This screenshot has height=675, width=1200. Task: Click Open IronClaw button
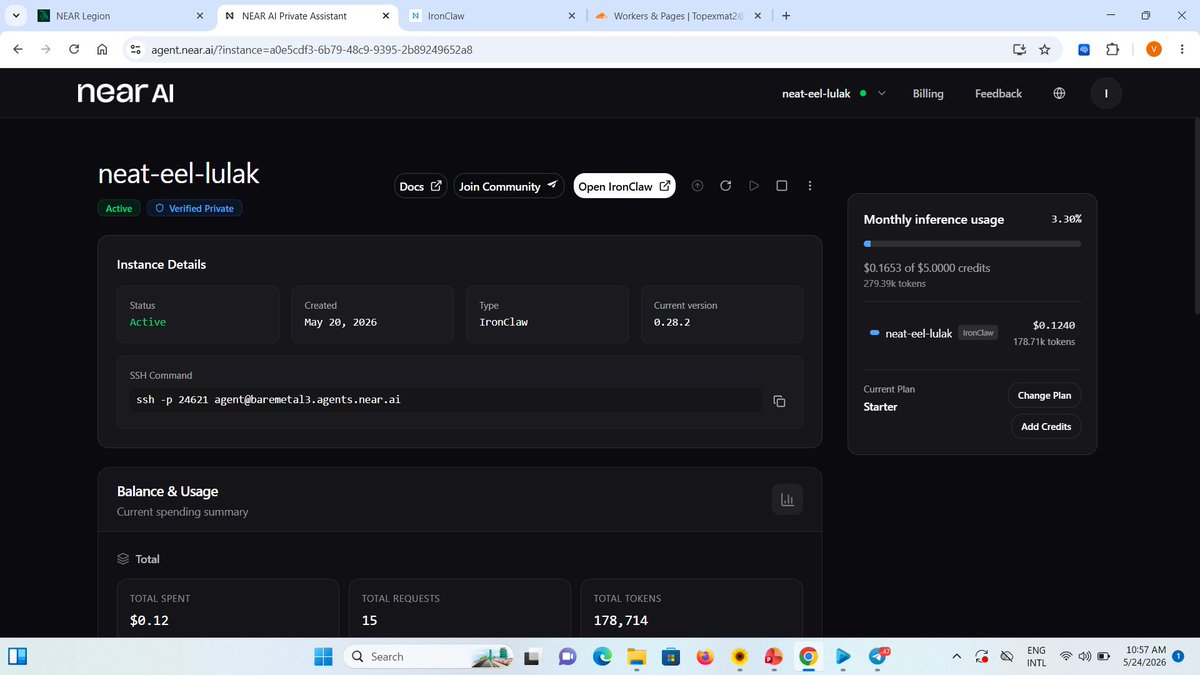click(x=625, y=186)
